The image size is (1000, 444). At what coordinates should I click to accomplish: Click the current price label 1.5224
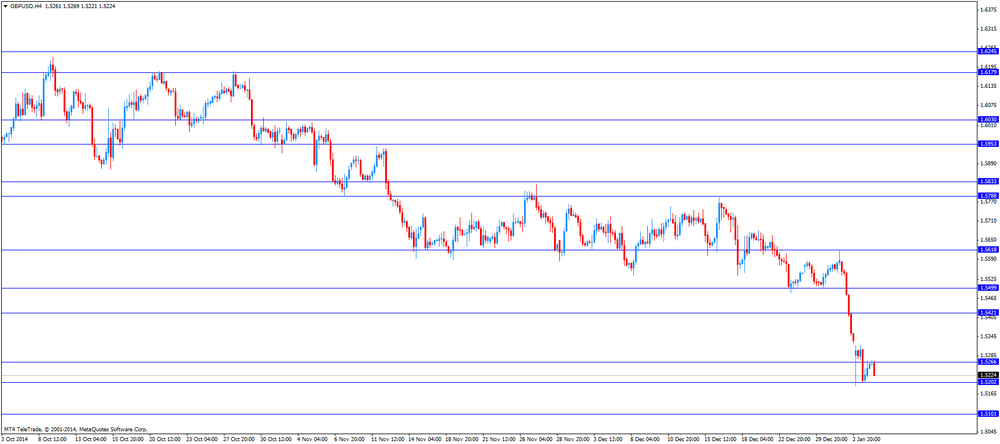(988, 375)
